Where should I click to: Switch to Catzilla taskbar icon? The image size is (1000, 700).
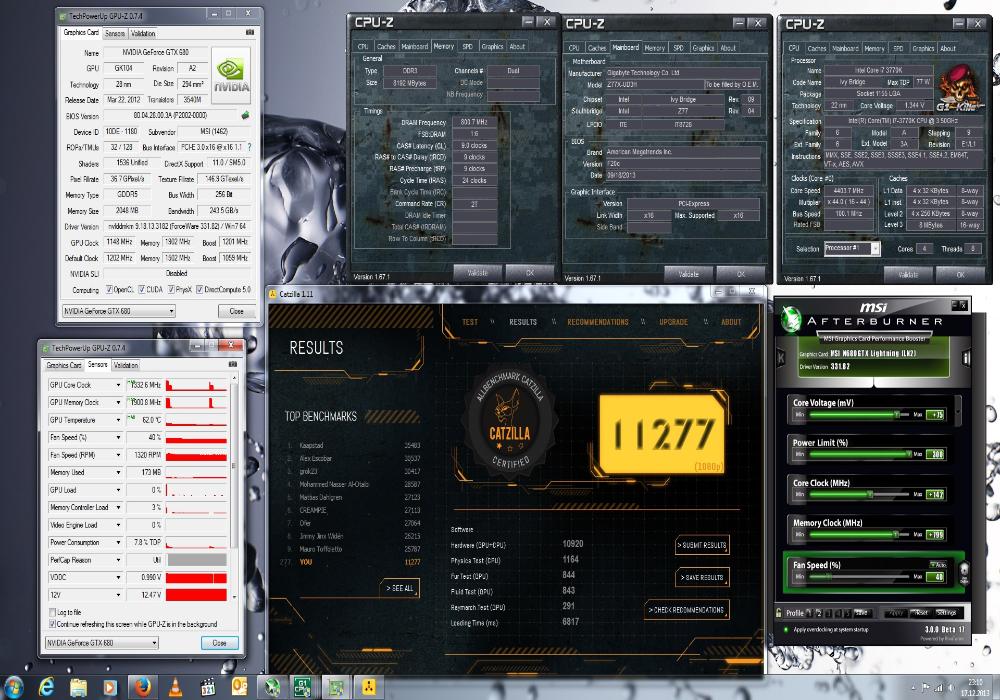(x=369, y=687)
